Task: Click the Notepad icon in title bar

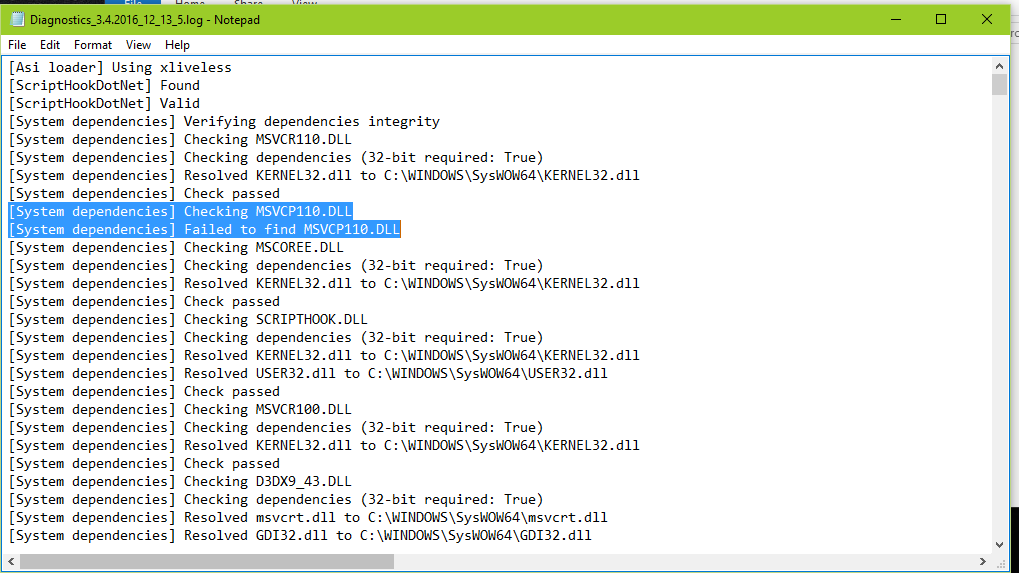Action: [18, 19]
